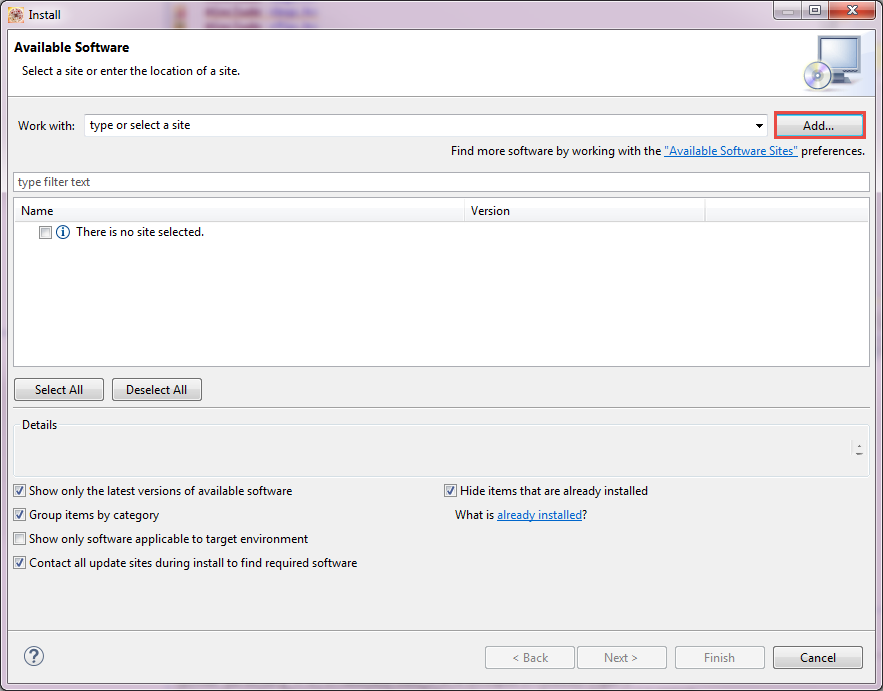
Task: Toggle Group items by category checkbox
Action: coord(20,515)
